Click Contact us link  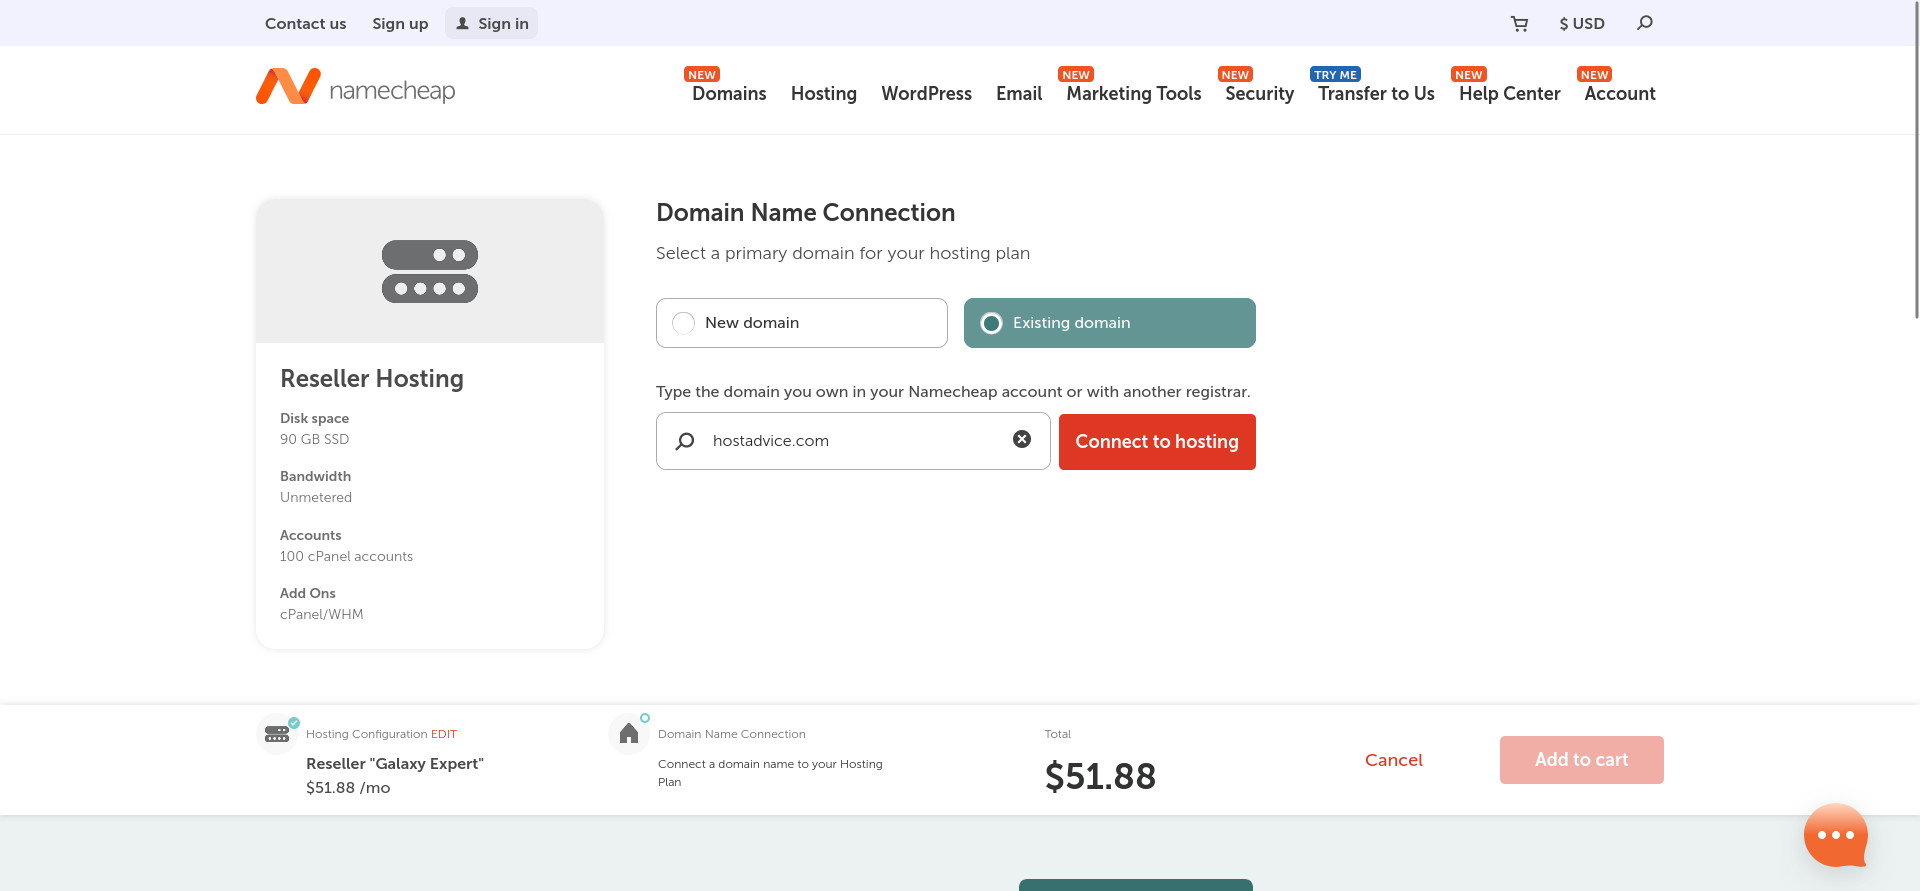[305, 23]
